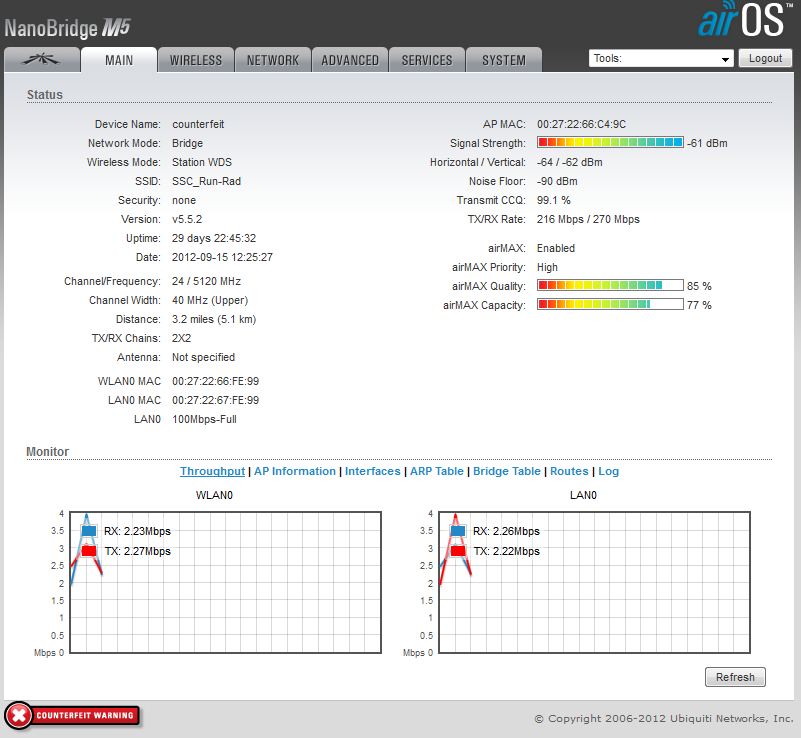Click the Channel Width value 40 MHz (Upper)

(210, 300)
